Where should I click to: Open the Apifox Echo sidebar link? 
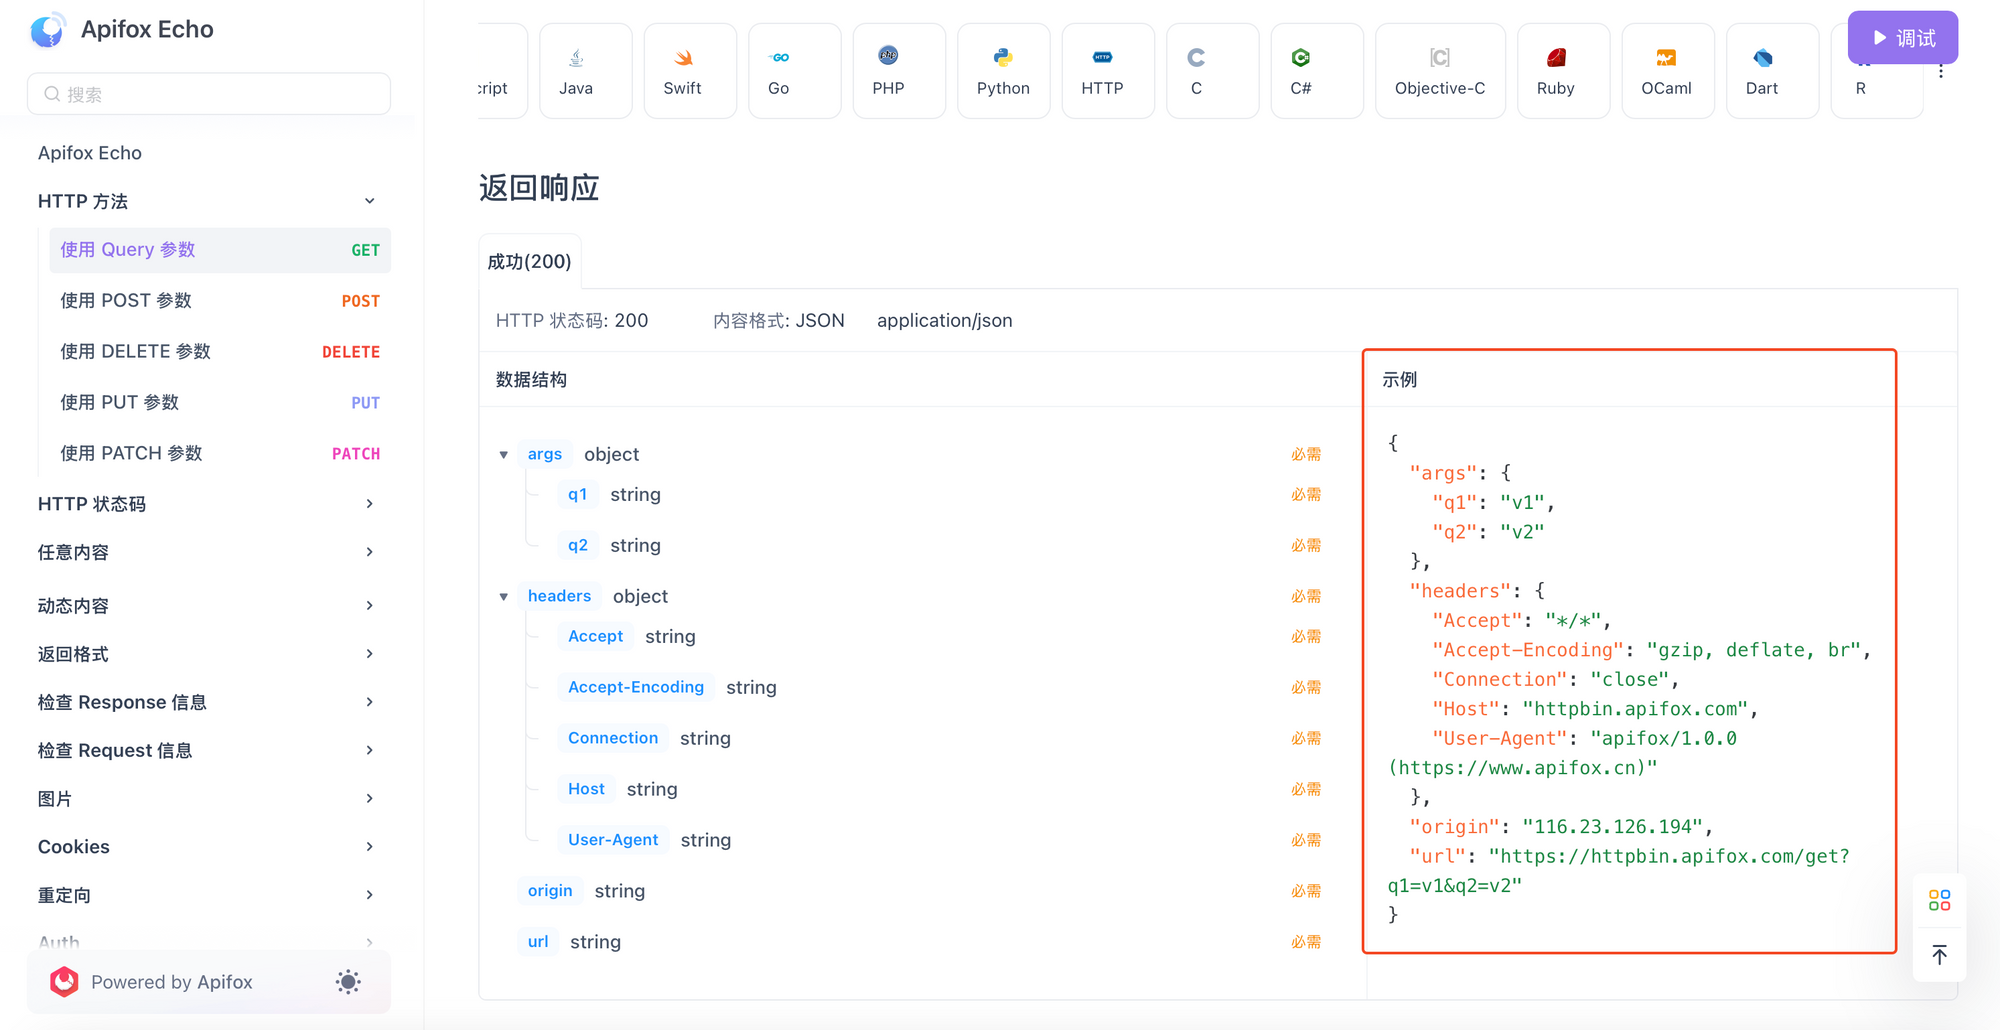90,153
